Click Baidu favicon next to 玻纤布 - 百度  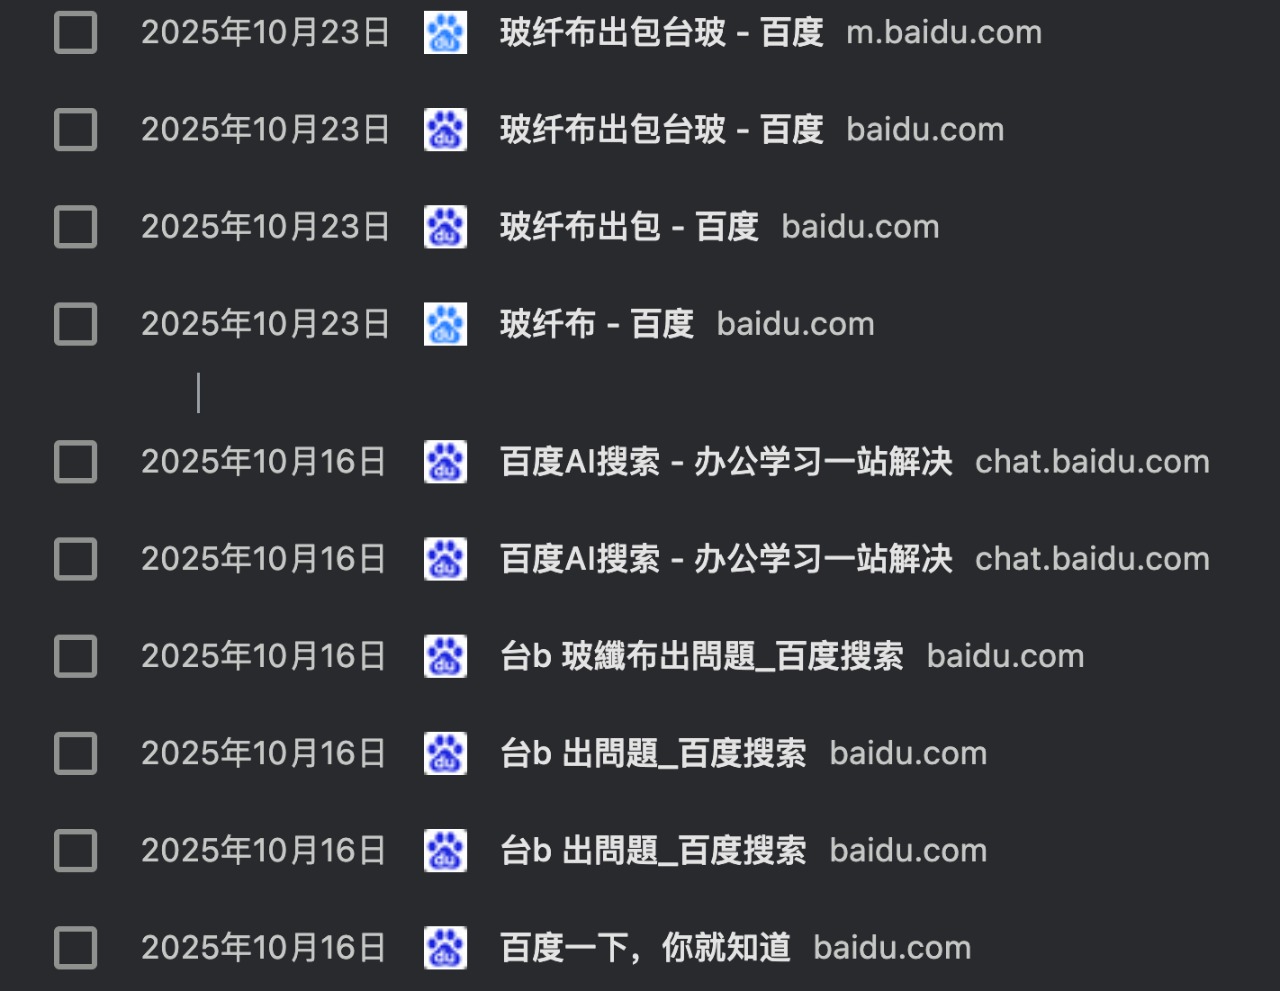(x=445, y=324)
